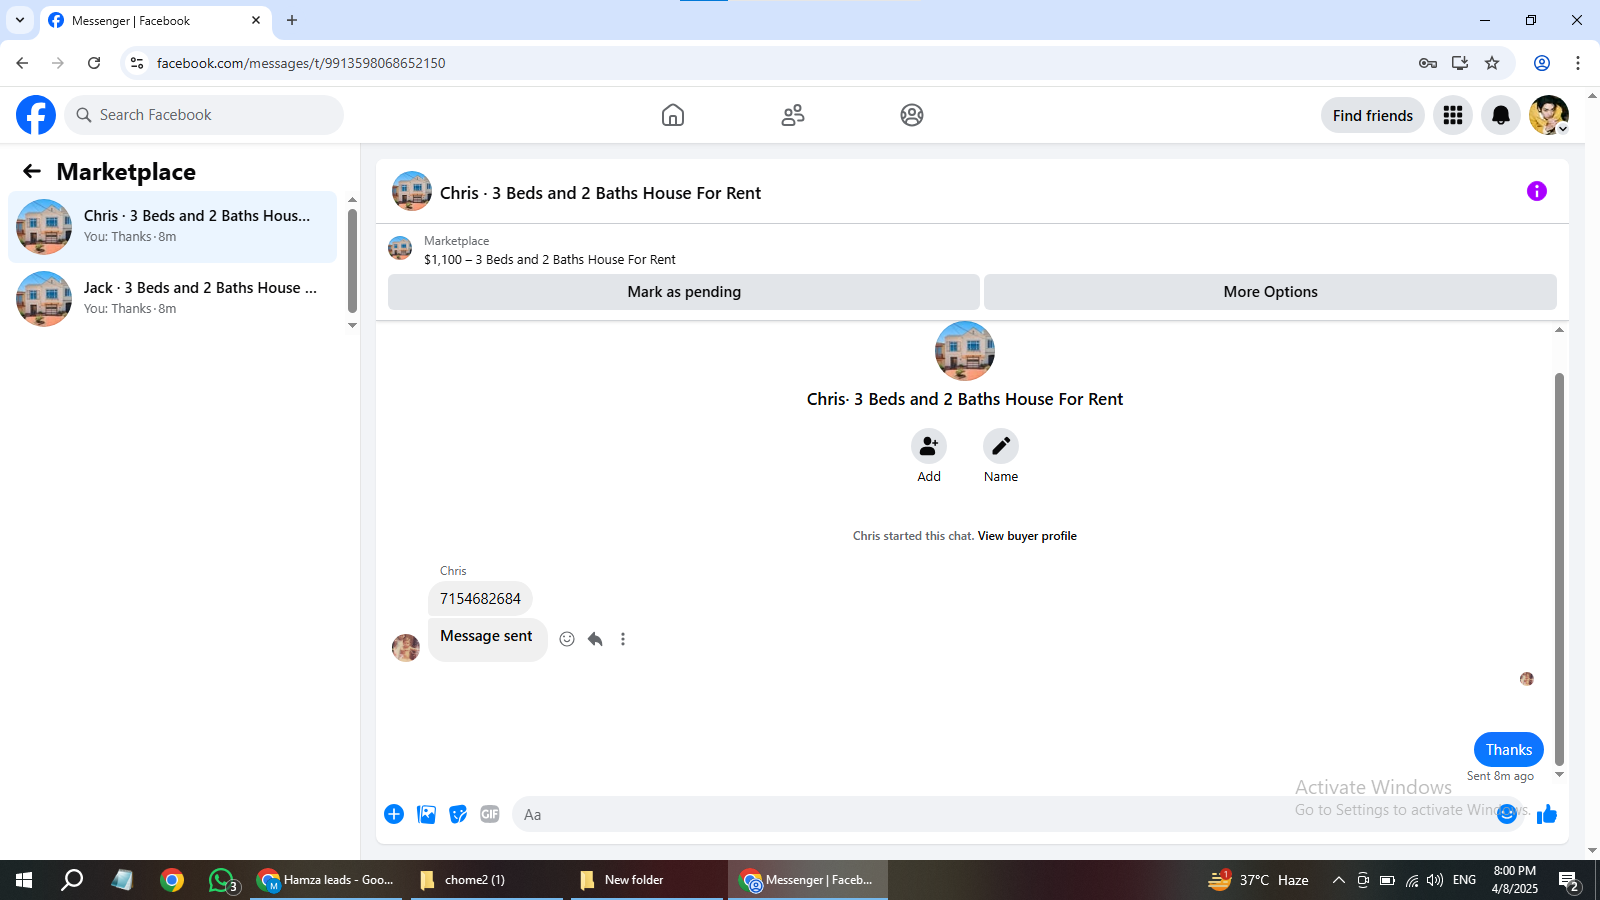Click Chris's avatar beside received message

406,648
